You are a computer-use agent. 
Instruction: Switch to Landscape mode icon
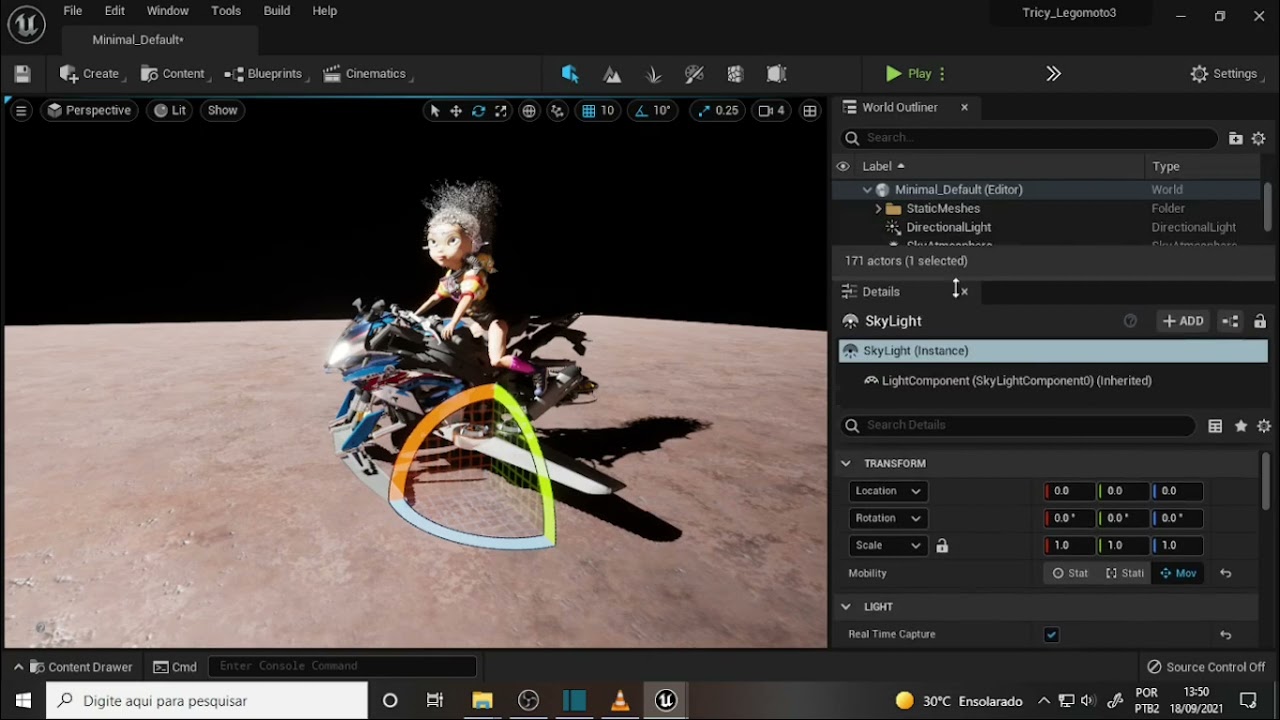click(612, 74)
